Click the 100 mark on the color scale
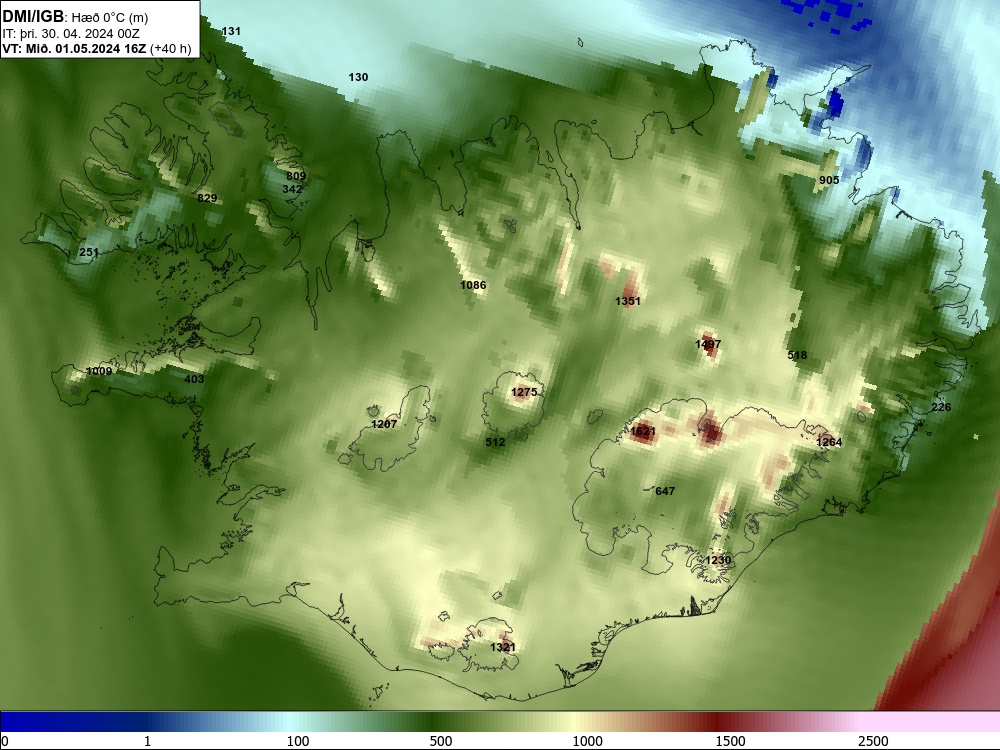Image resolution: width=1000 pixels, height=750 pixels. click(x=298, y=741)
